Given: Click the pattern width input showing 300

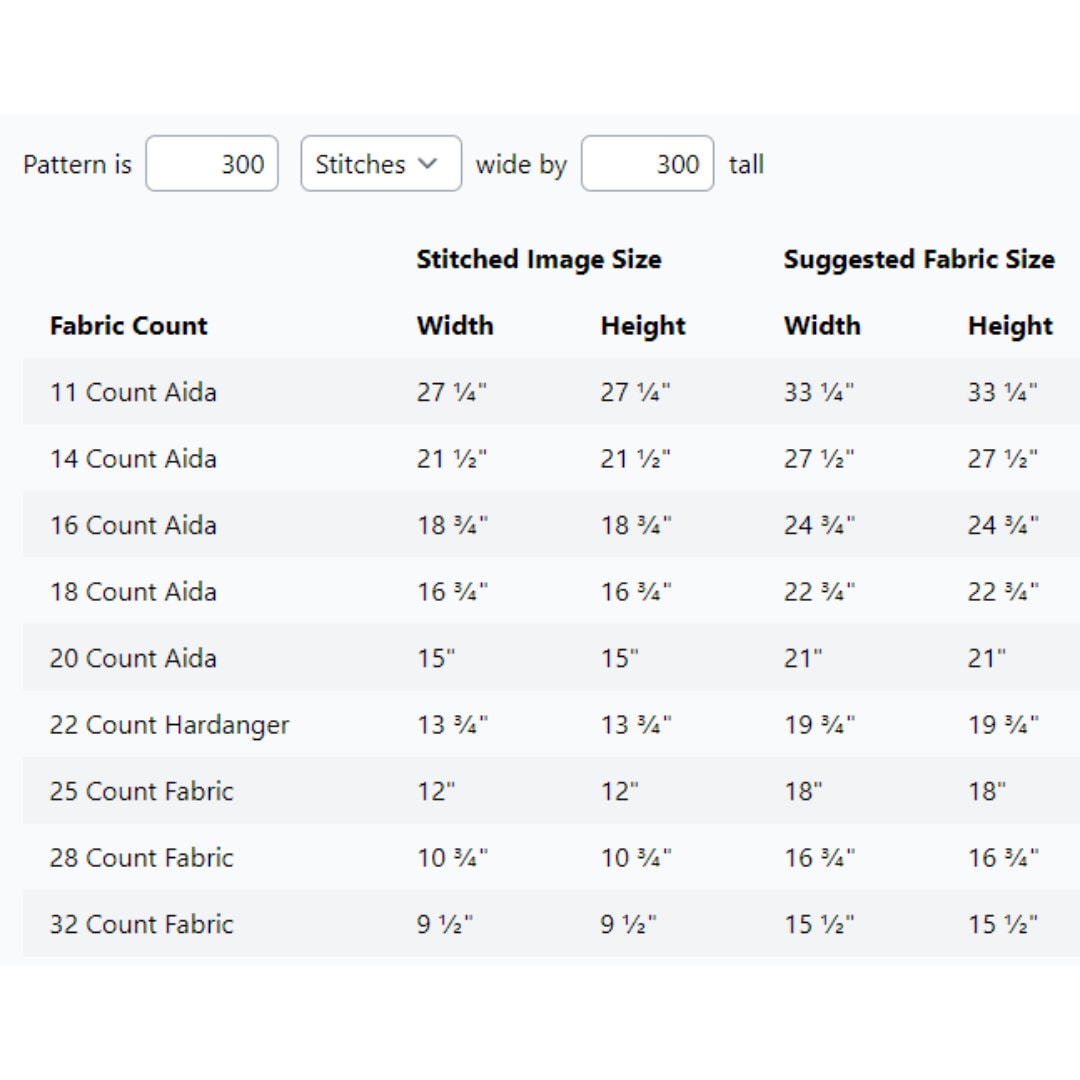Looking at the screenshot, I should tap(211, 164).
